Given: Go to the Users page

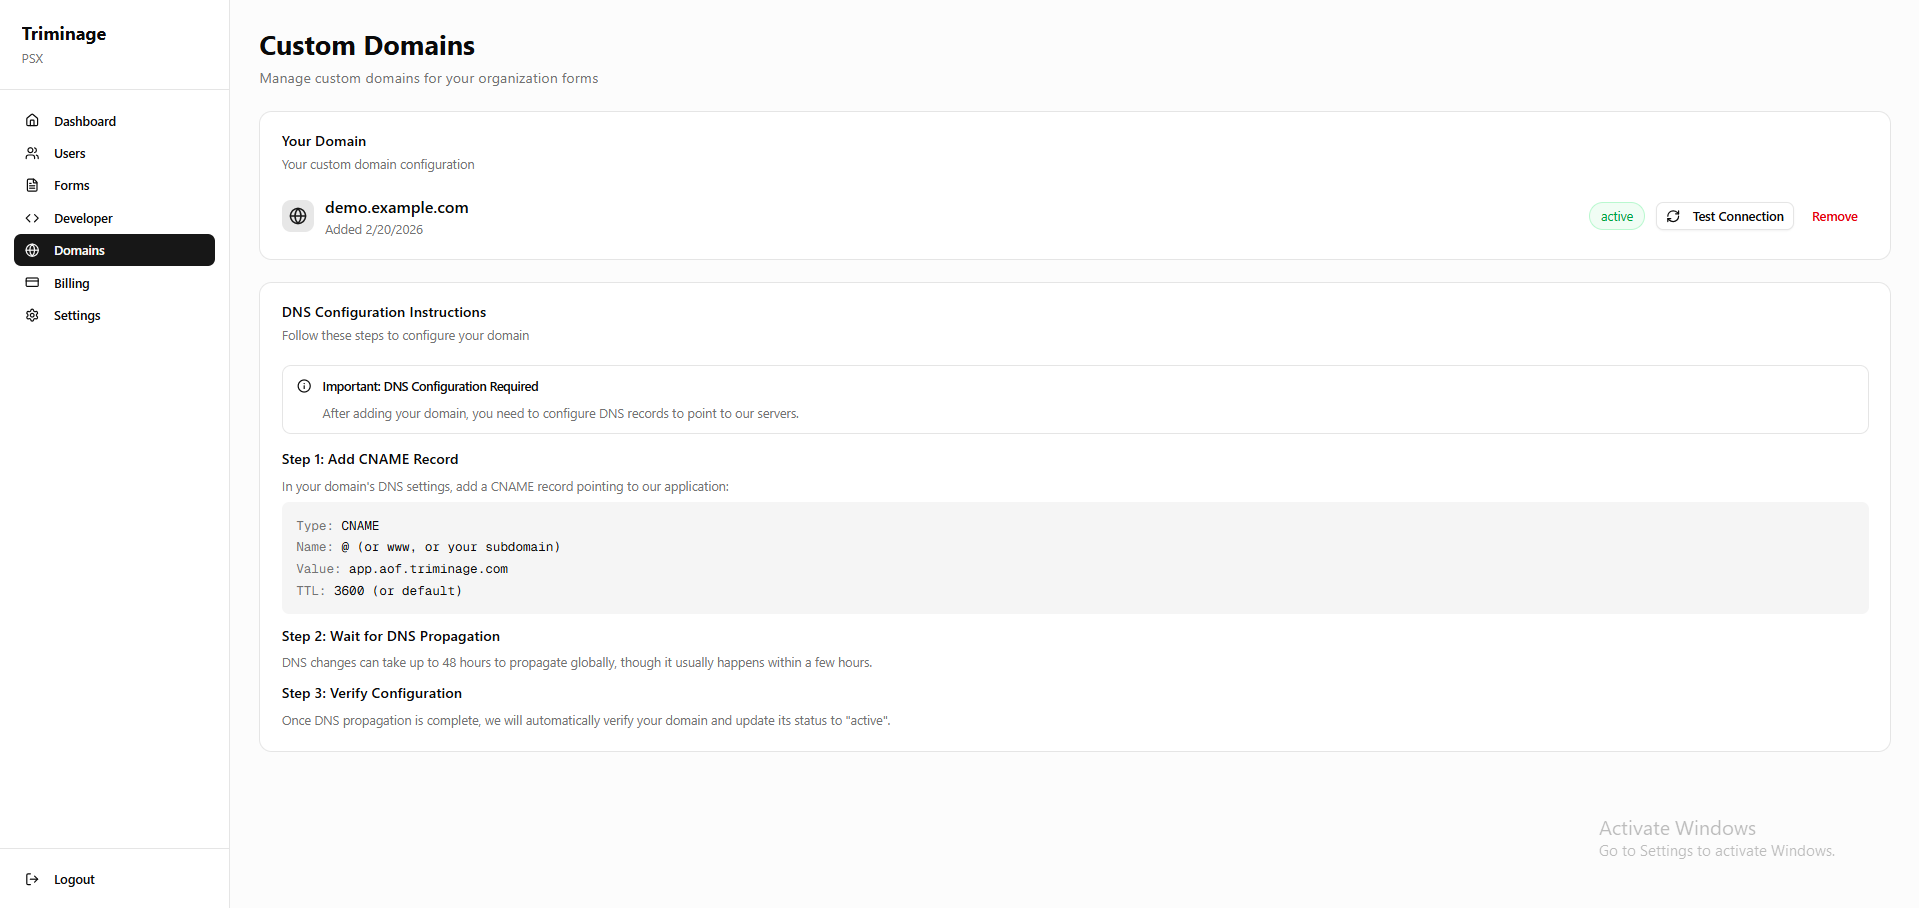Looking at the screenshot, I should (70, 153).
